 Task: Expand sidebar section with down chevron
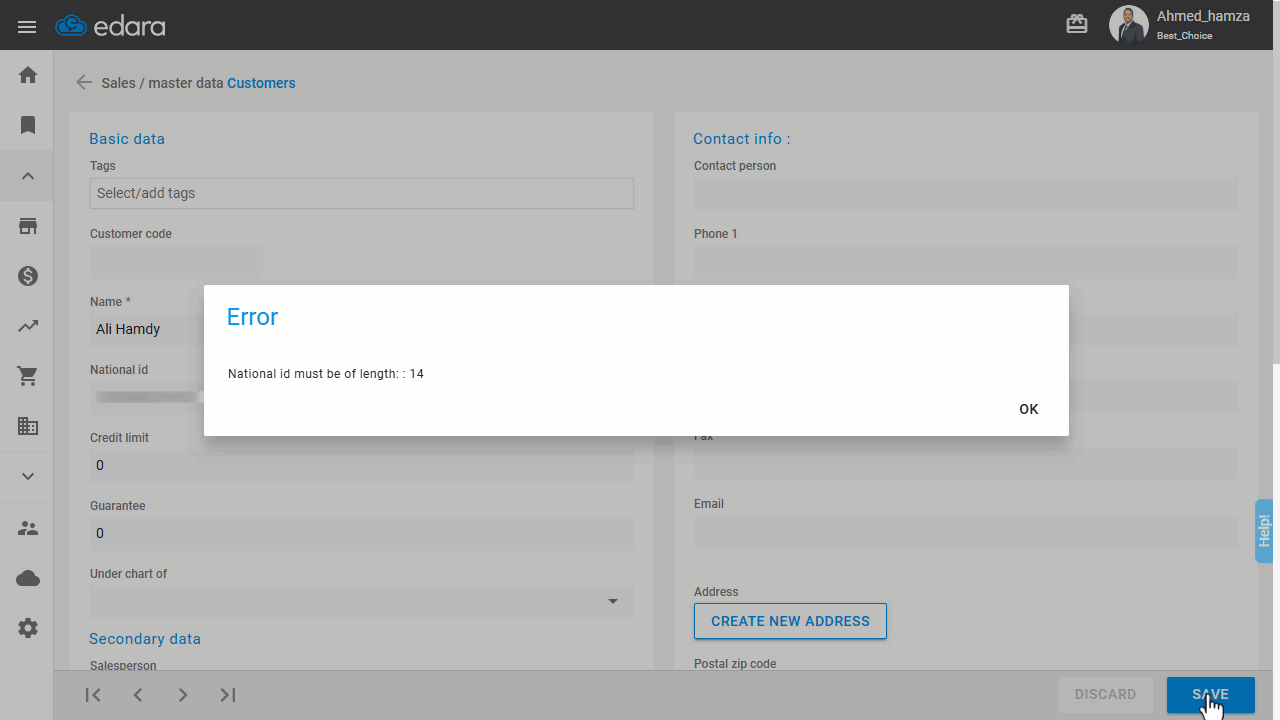[28, 477]
